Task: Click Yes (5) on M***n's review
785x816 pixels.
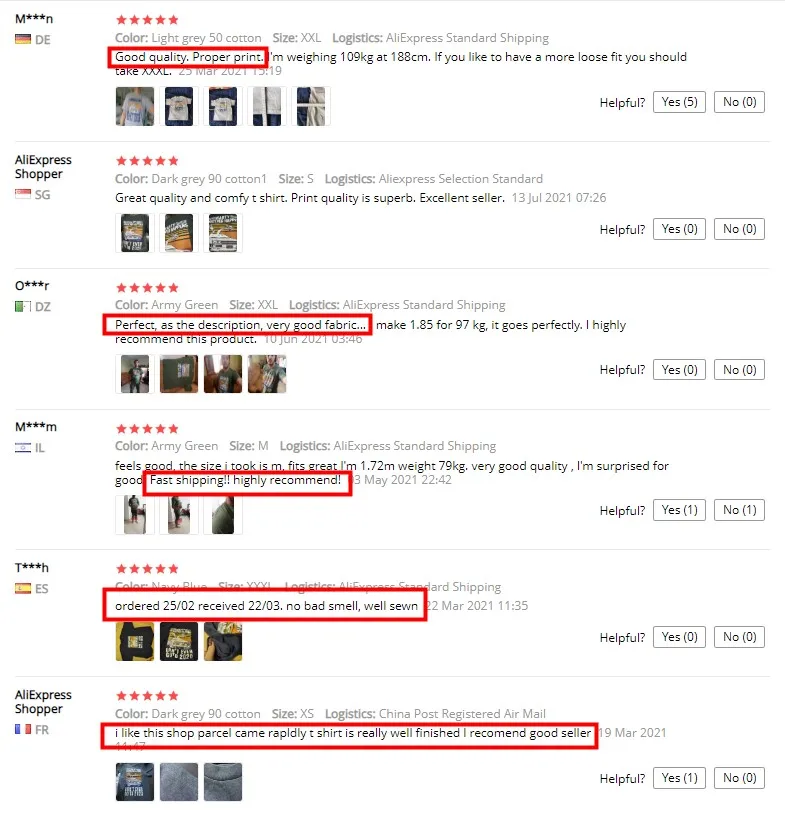Action: pos(679,102)
